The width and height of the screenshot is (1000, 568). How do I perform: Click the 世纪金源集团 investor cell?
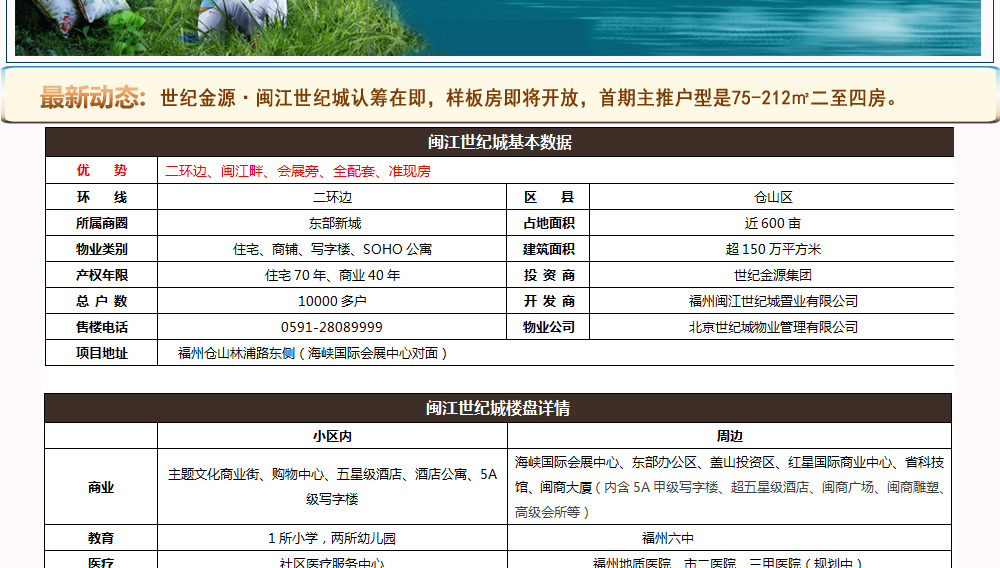point(772,275)
